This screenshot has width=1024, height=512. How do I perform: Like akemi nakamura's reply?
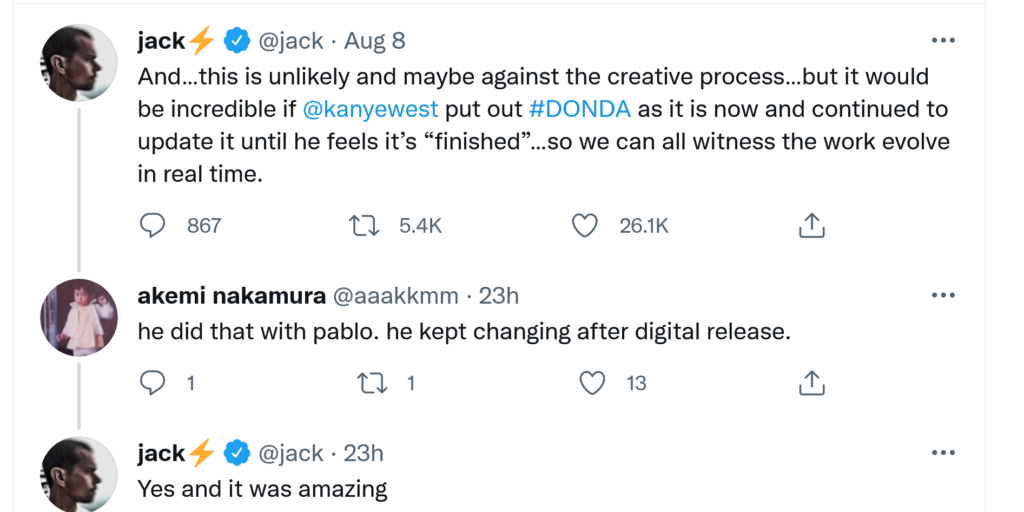coord(593,382)
